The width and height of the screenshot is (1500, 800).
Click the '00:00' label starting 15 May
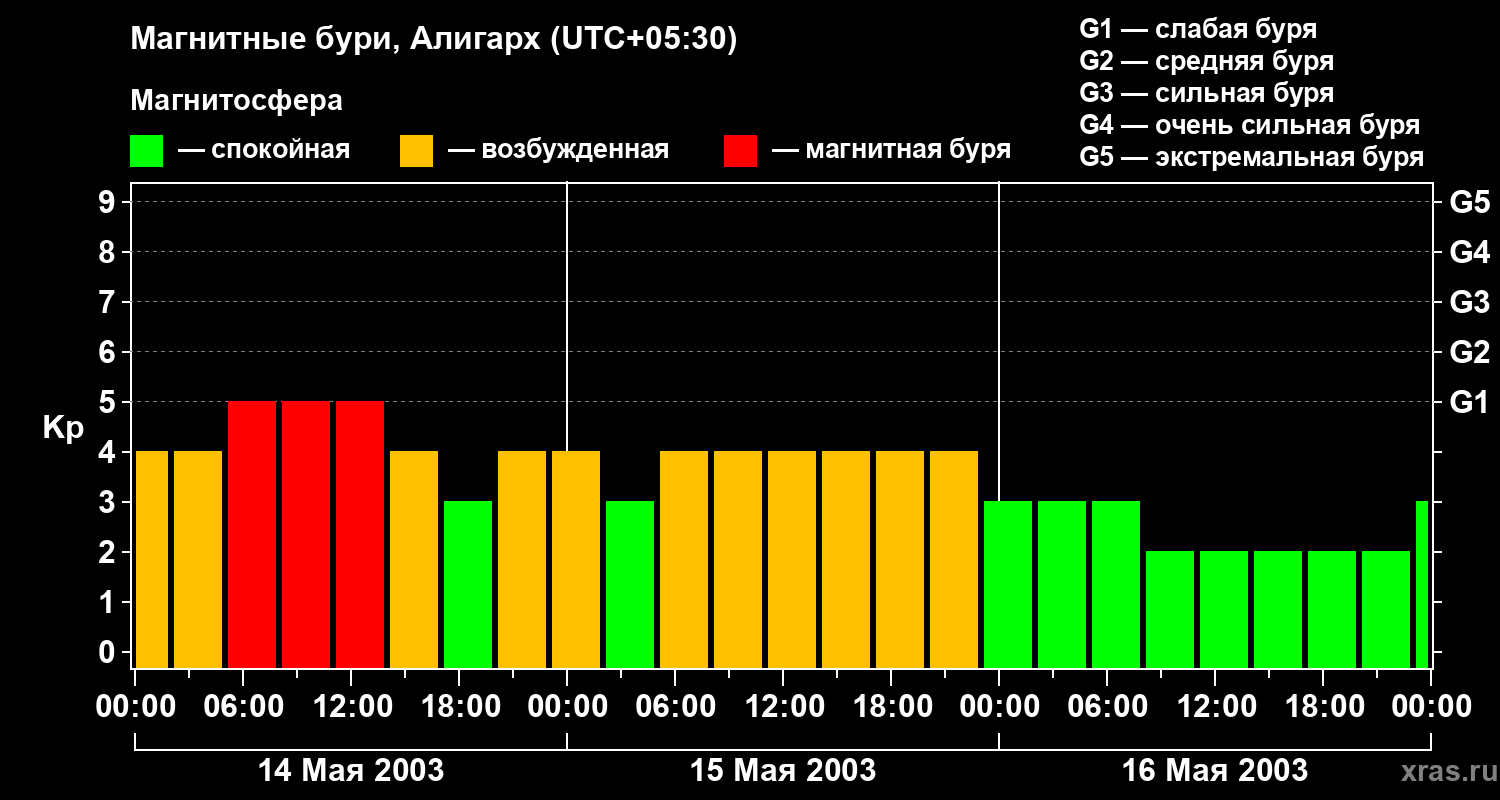tap(567, 707)
